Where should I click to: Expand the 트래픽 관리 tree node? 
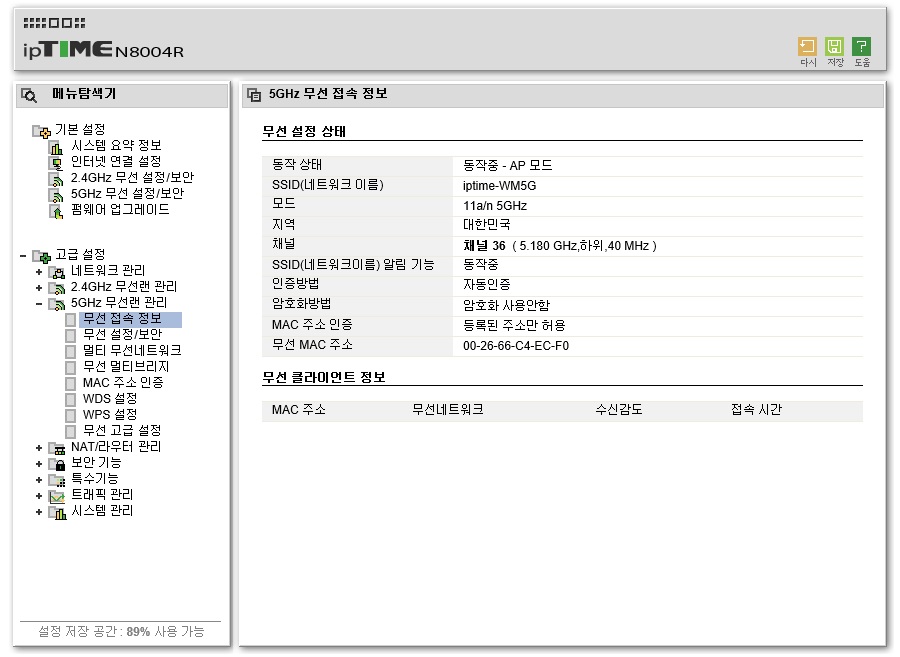tap(39, 496)
